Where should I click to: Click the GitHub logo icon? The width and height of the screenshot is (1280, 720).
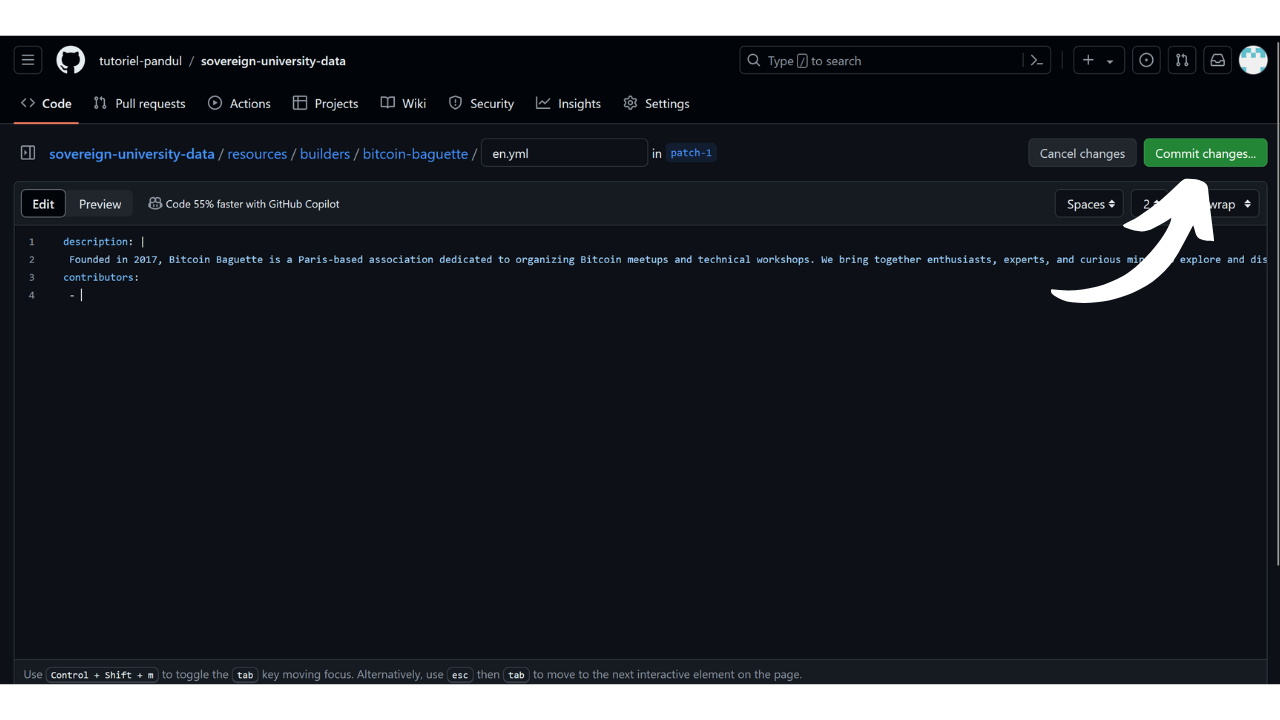click(x=70, y=60)
